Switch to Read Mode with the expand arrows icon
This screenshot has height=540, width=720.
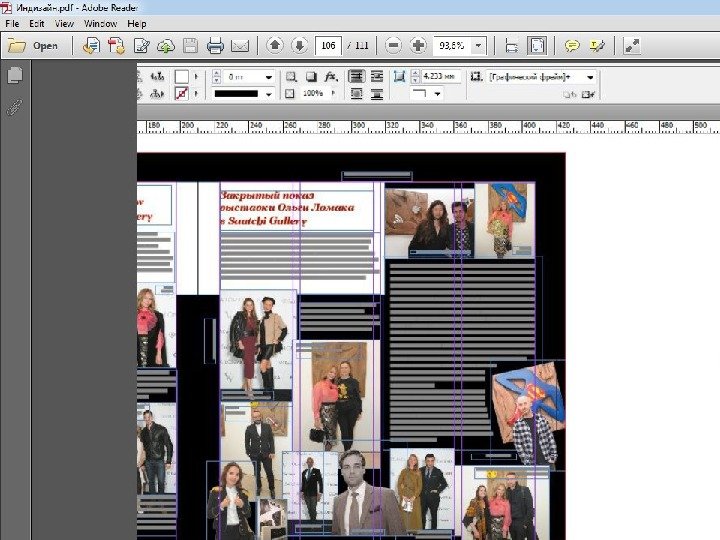[632, 45]
